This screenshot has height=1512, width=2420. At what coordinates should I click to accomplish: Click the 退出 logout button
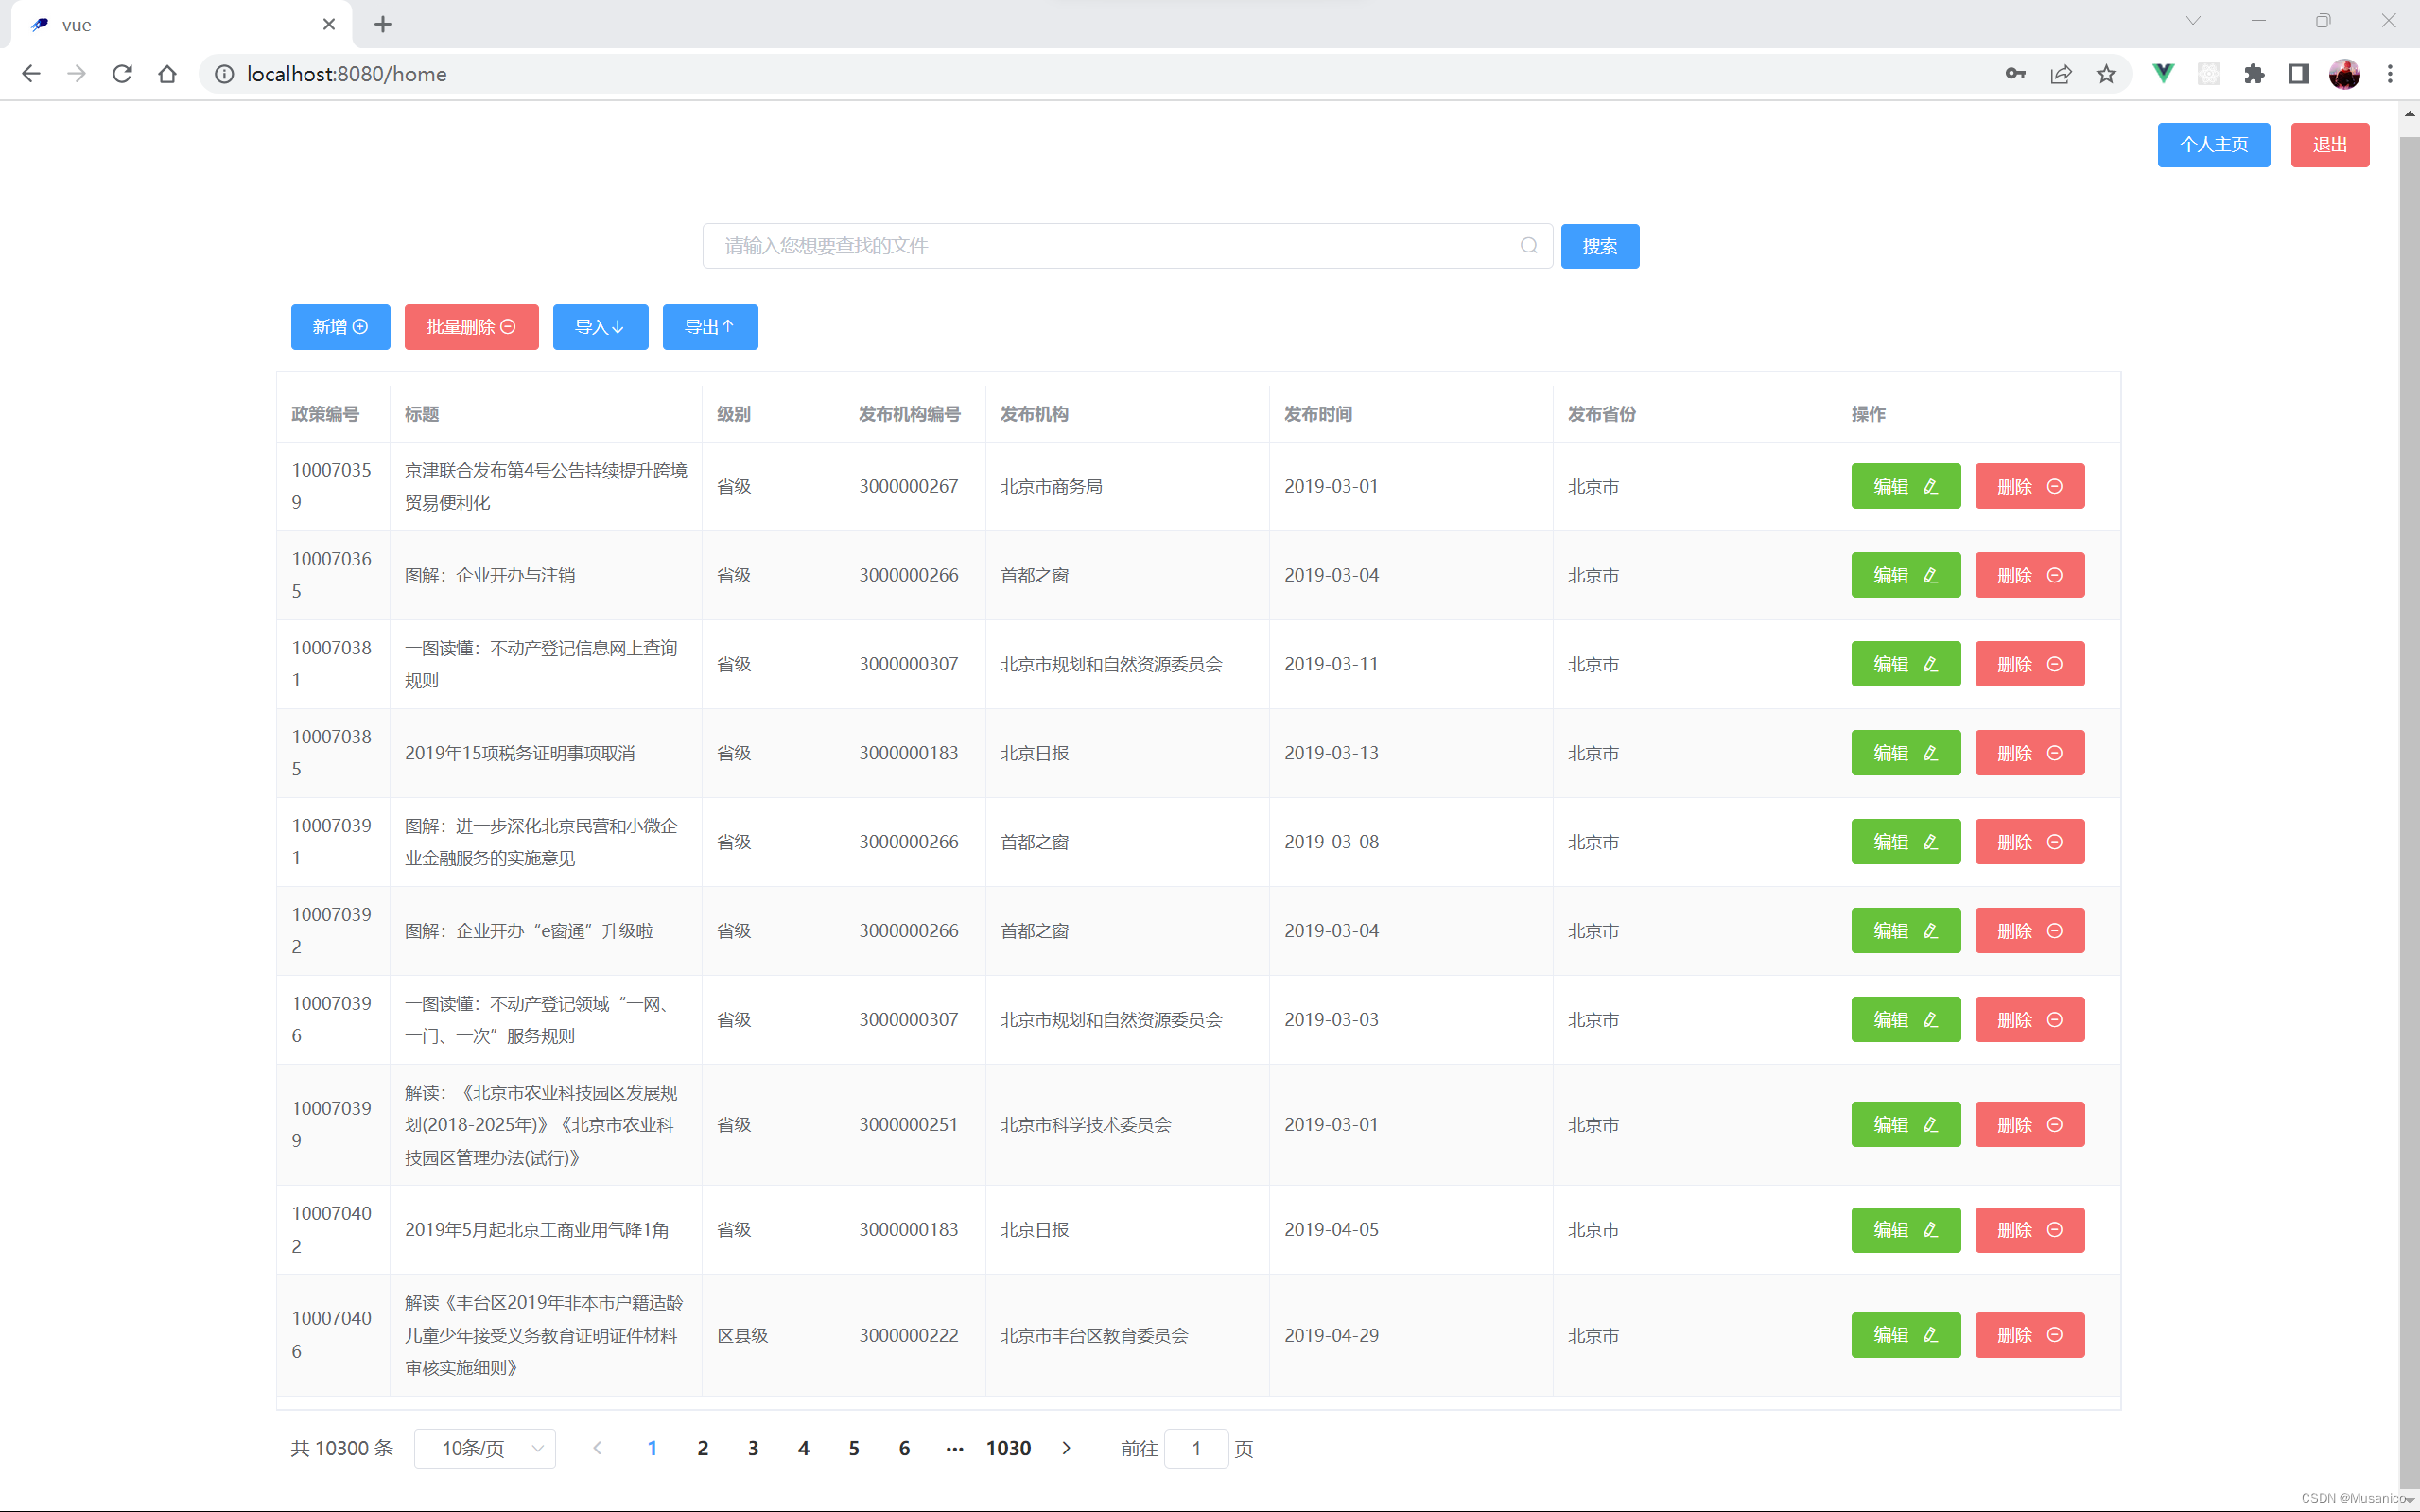(x=2330, y=145)
